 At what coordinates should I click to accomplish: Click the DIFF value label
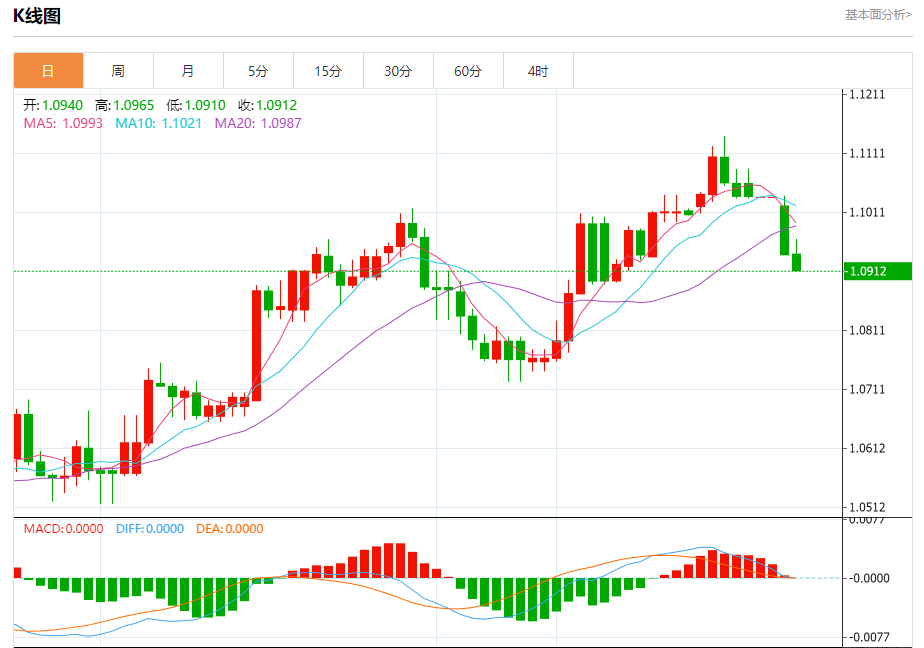(150, 528)
